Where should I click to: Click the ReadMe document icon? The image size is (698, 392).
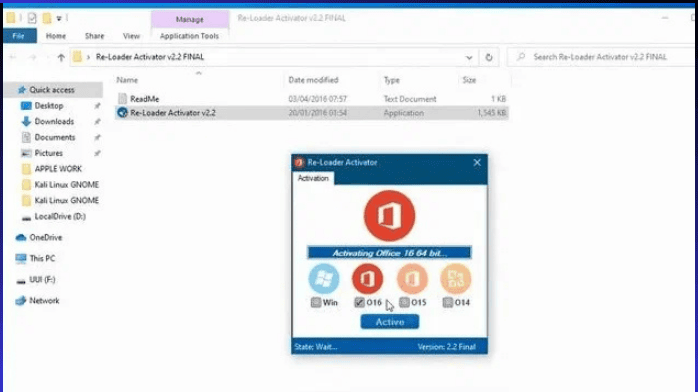pos(122,99)
